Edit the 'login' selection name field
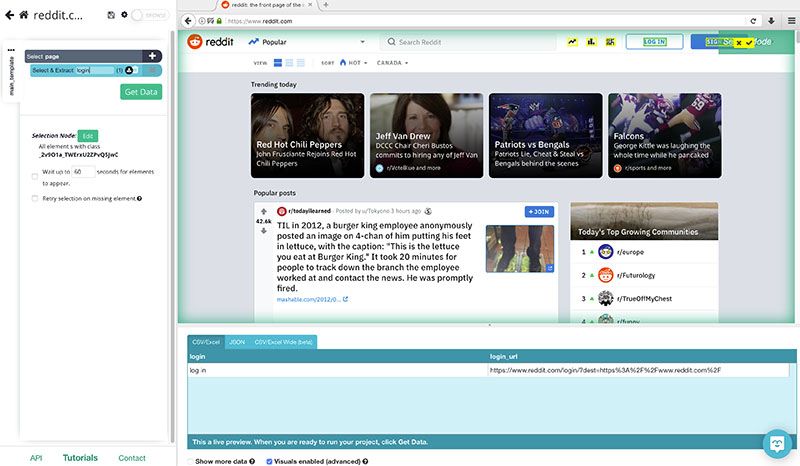The width and height of the screenshot is (800, 466). point(95,70)
